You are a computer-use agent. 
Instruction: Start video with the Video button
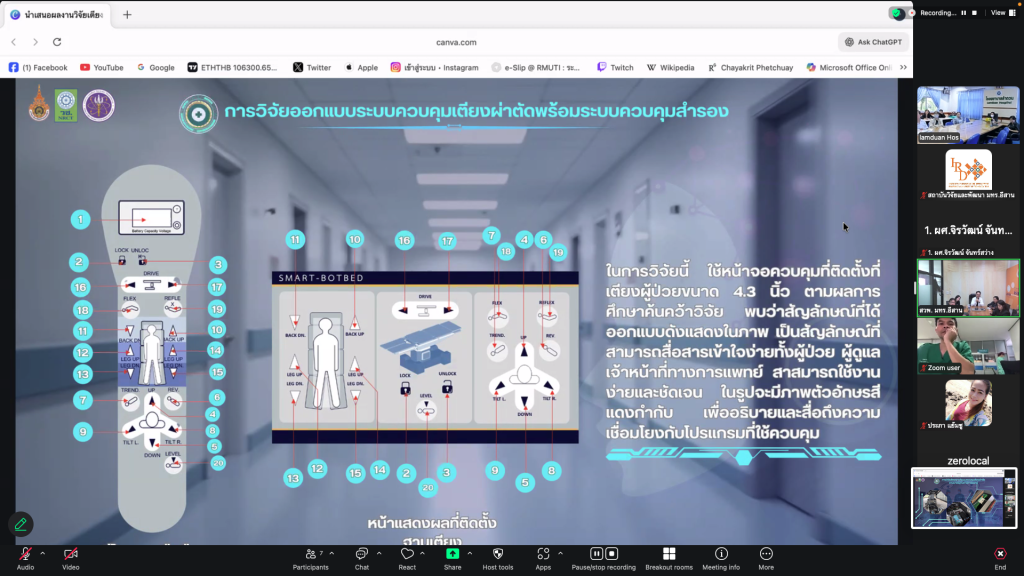(x=70, y=554)
